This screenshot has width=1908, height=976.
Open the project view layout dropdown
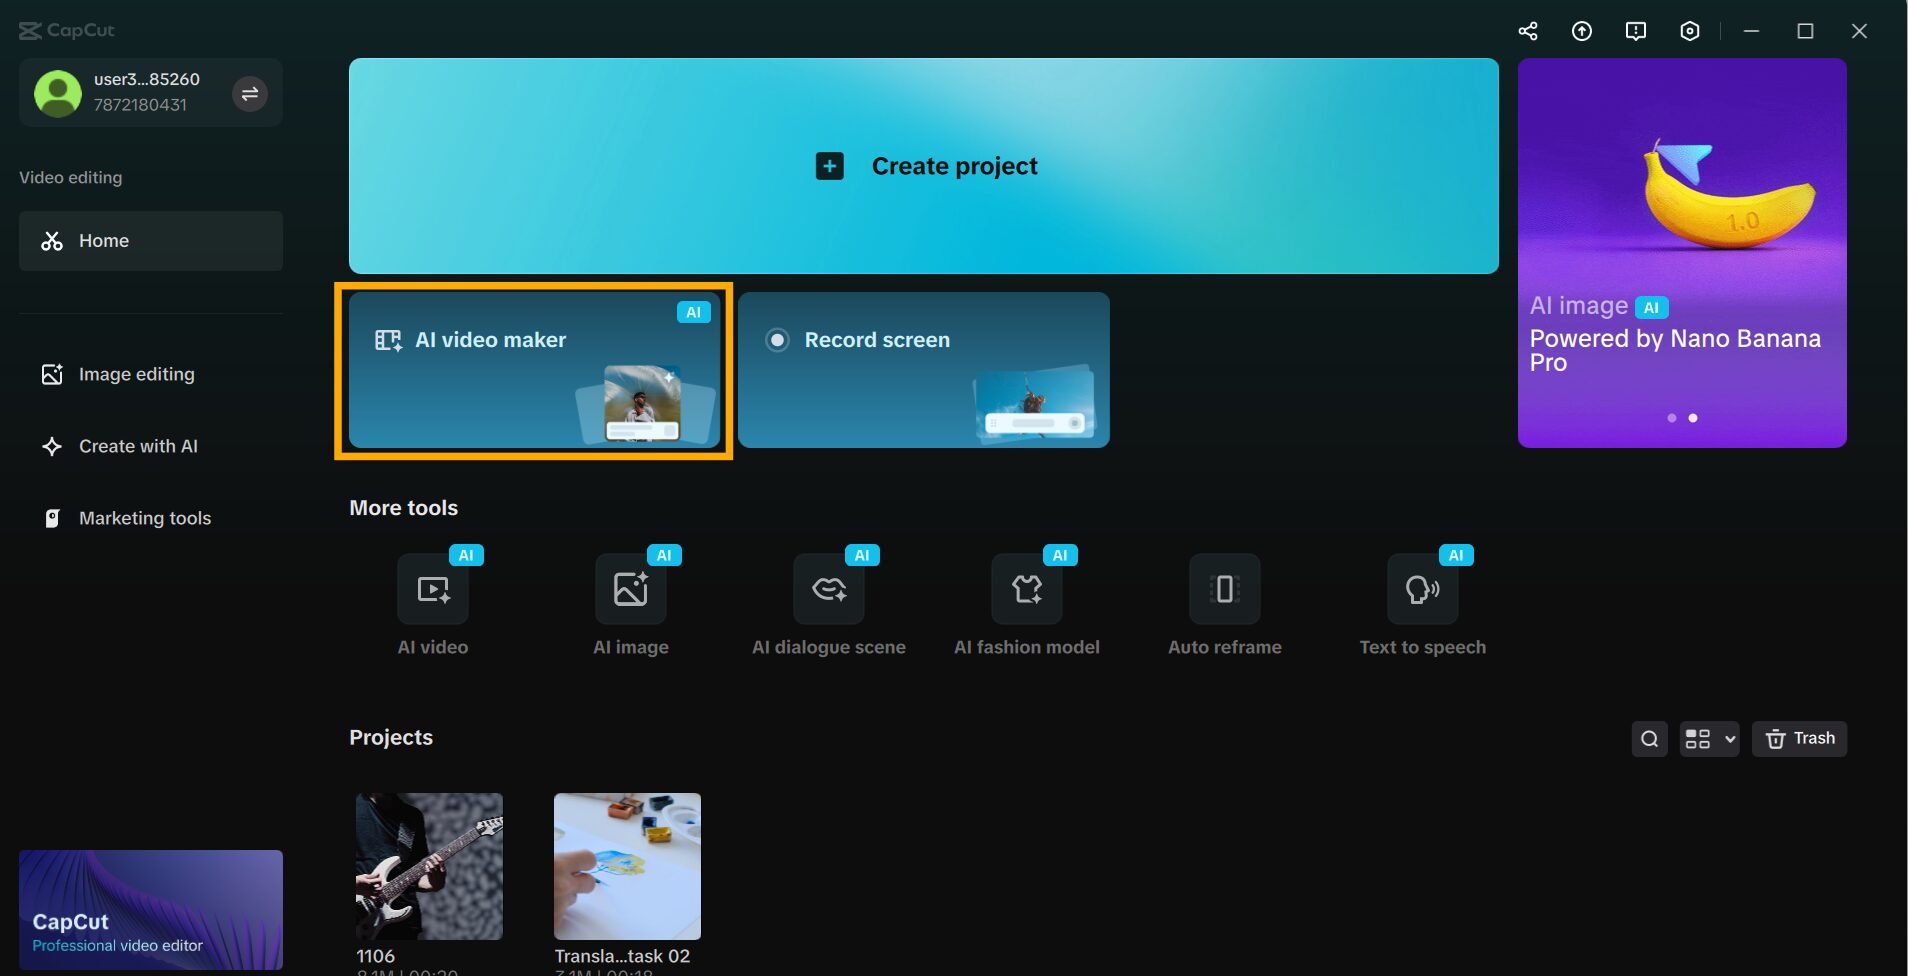(x=1708, y=739)
